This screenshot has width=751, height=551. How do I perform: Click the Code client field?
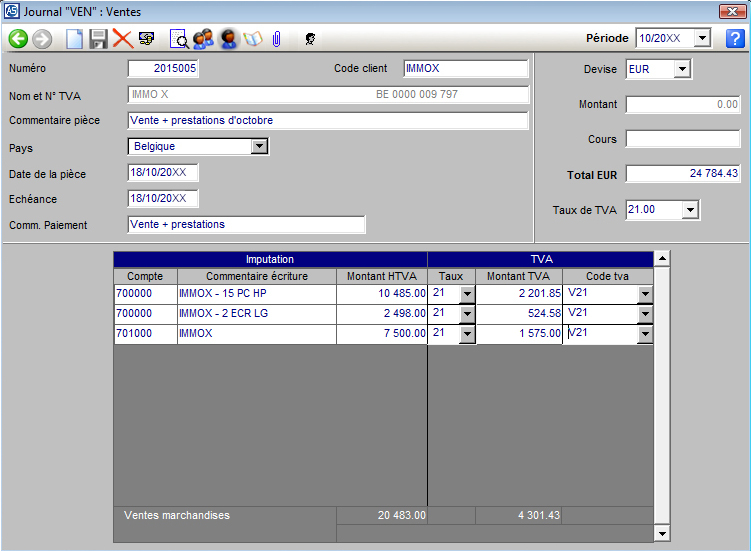coord(465,69)
